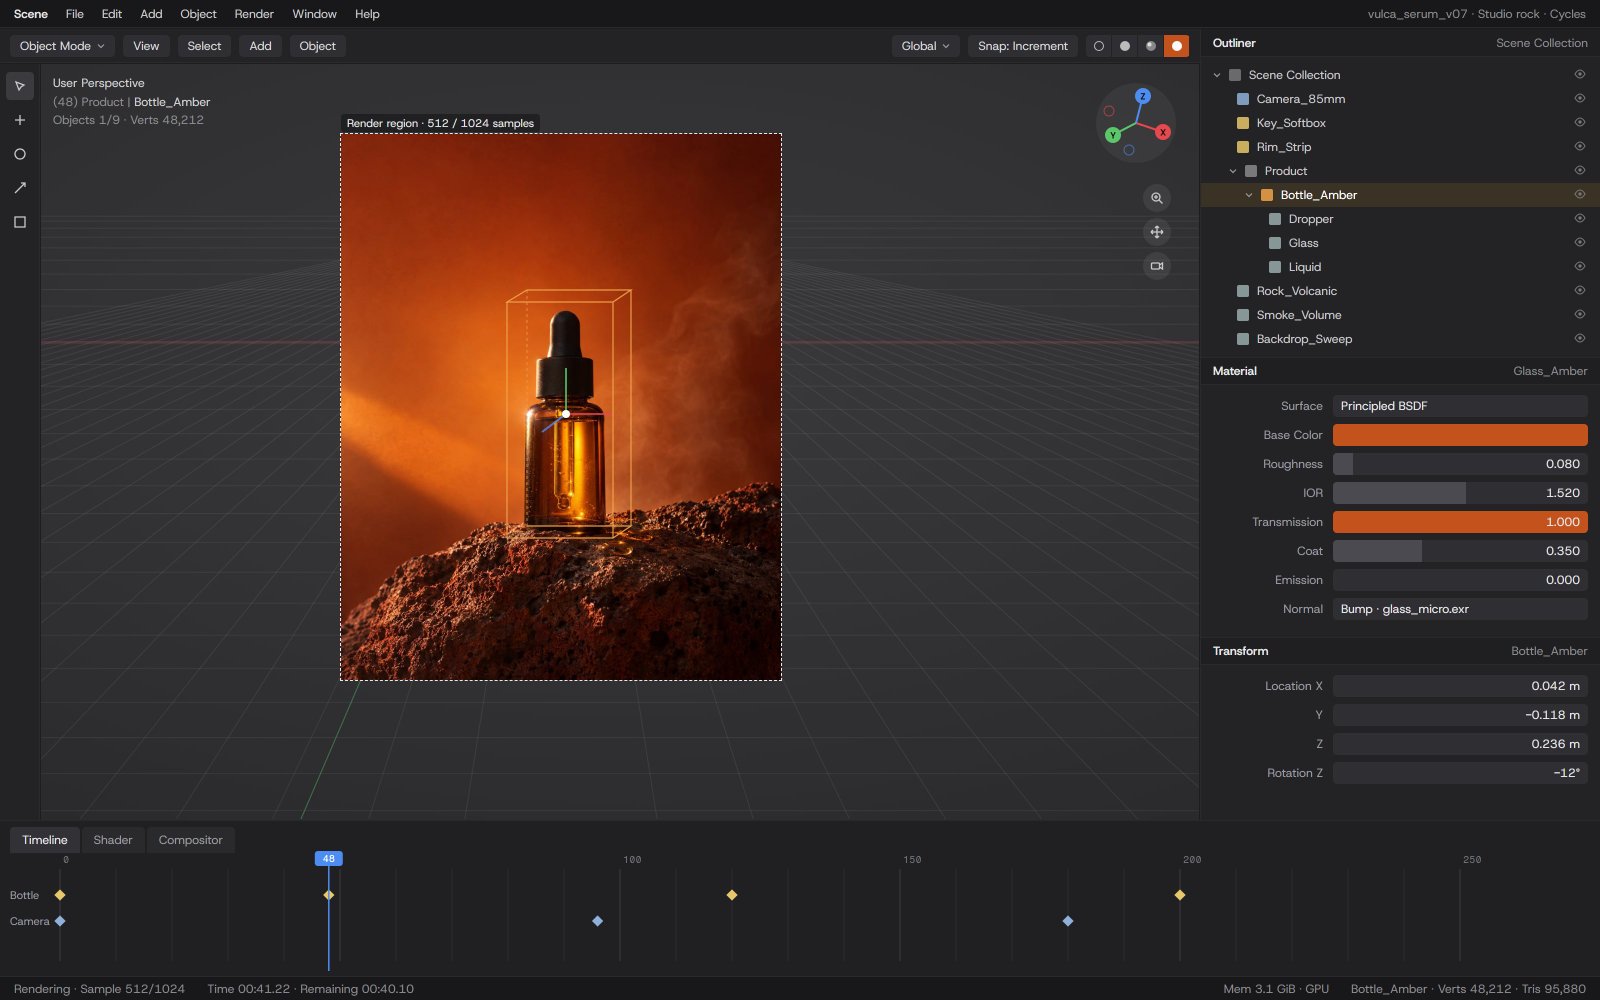Select the arrow select tool in left toolbar

[20, 86]
